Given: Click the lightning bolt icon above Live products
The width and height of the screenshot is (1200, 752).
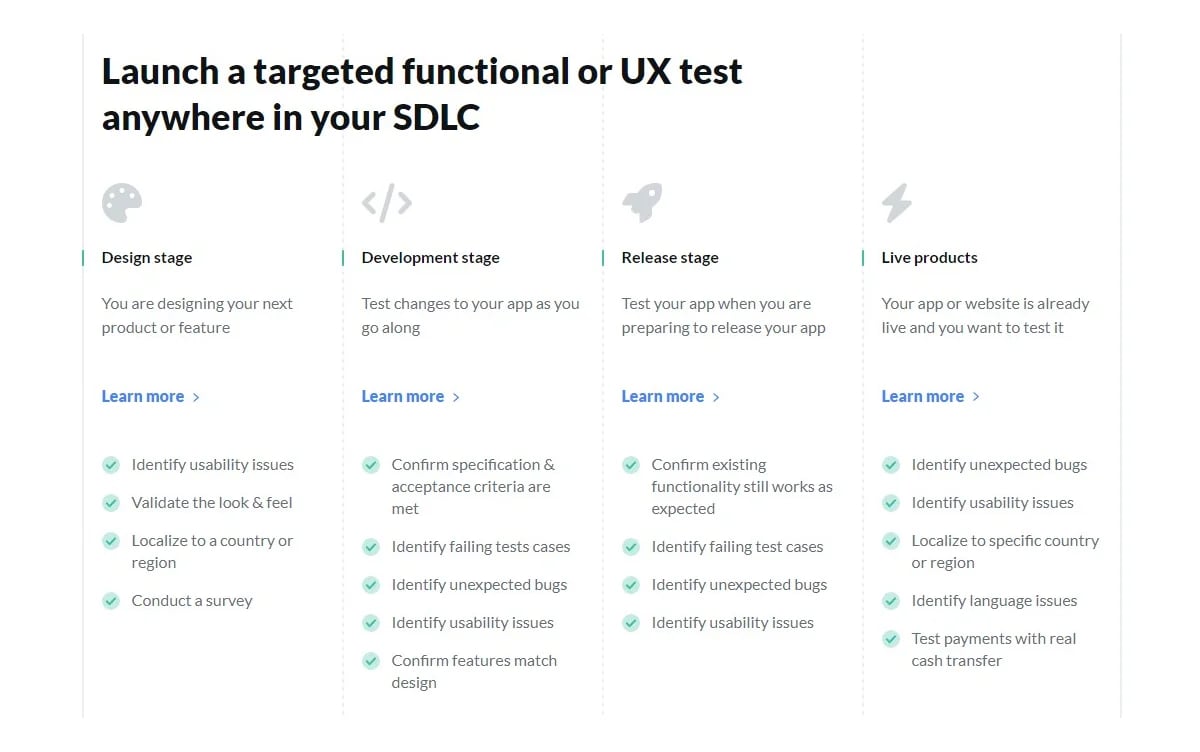Looking at the screenshot, I should tap(896, 202).
